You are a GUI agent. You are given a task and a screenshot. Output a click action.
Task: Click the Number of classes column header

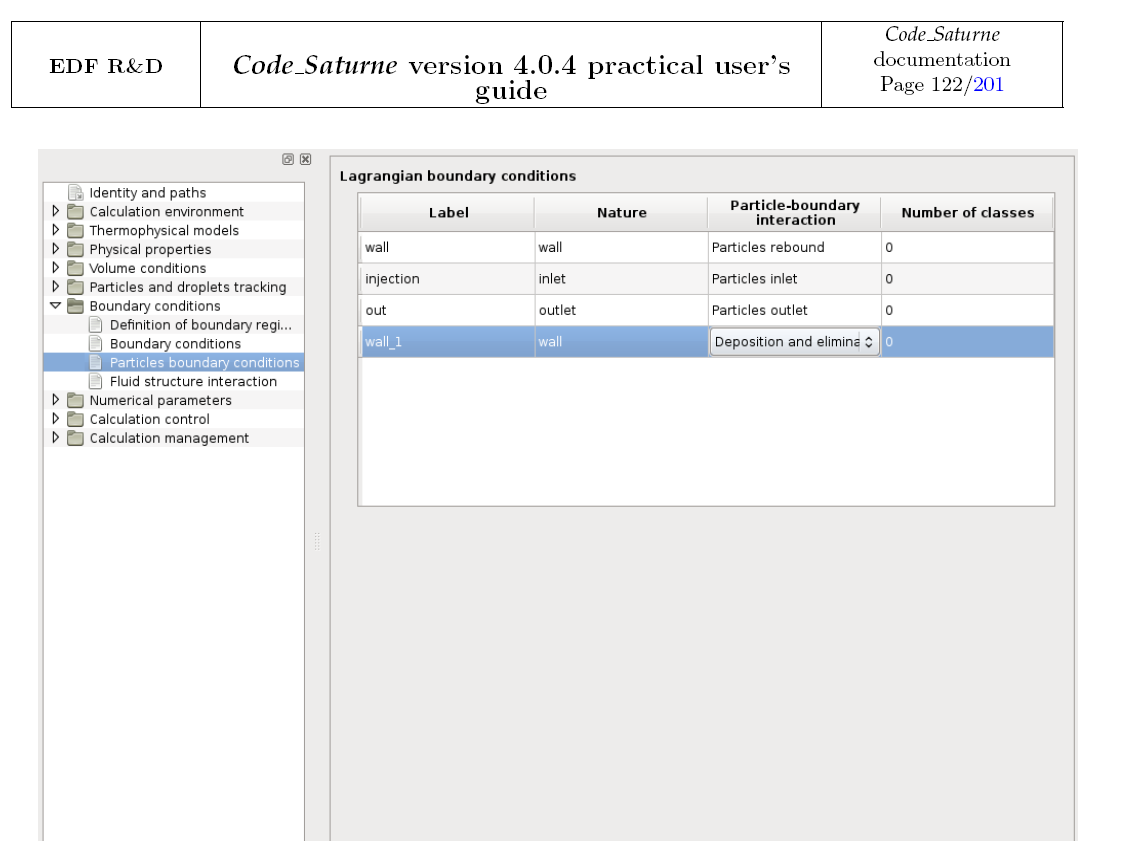966,213
